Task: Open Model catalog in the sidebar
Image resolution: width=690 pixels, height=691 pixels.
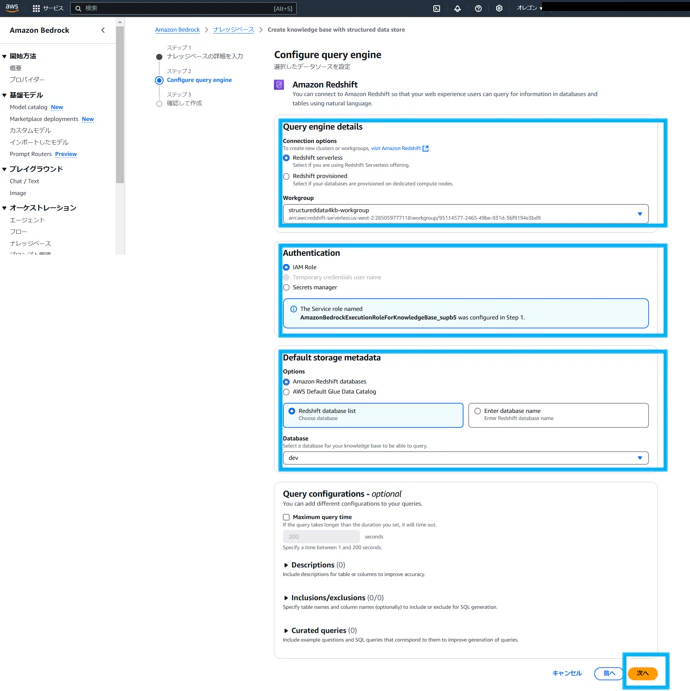Action: coord(28,107)
